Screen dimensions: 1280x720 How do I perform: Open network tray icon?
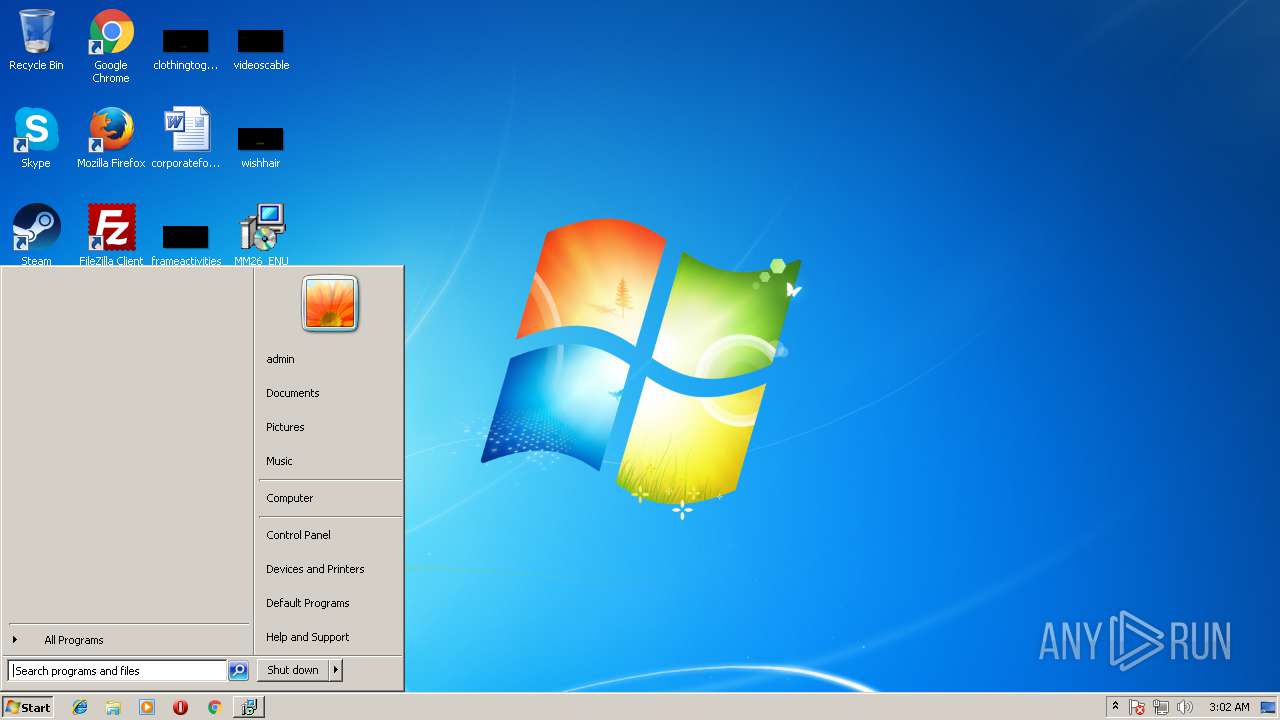pyautogui.click(x=1161, y=707)
